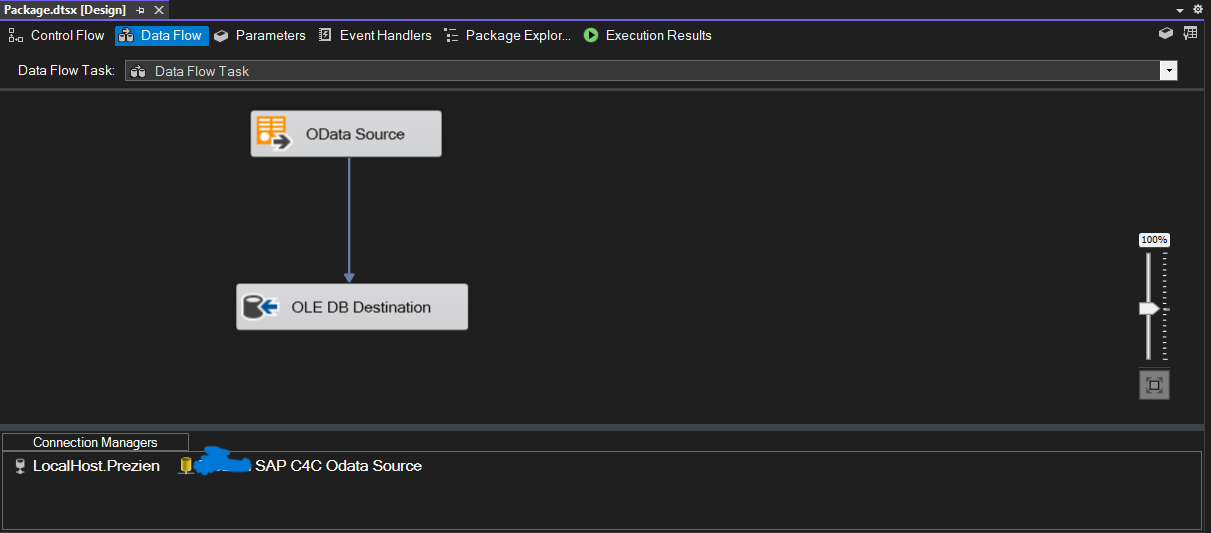The width and height of the screenshot is (1211, 533).
Task: Click the OLE DB Destination database icon
Action: coord(260,307)
